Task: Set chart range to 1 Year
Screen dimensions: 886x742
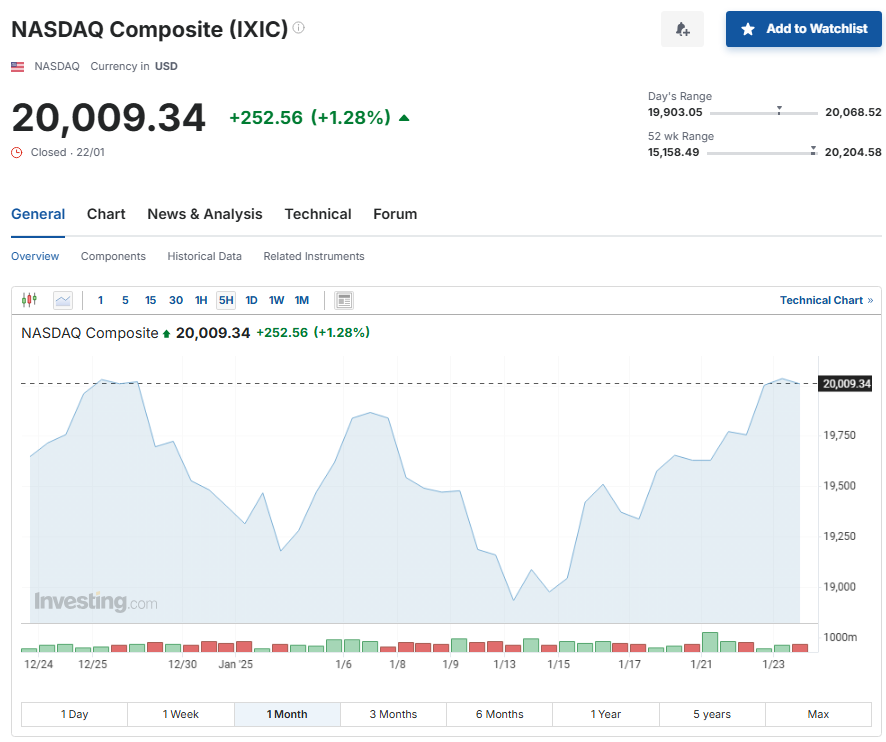Action: pos(606,714)
